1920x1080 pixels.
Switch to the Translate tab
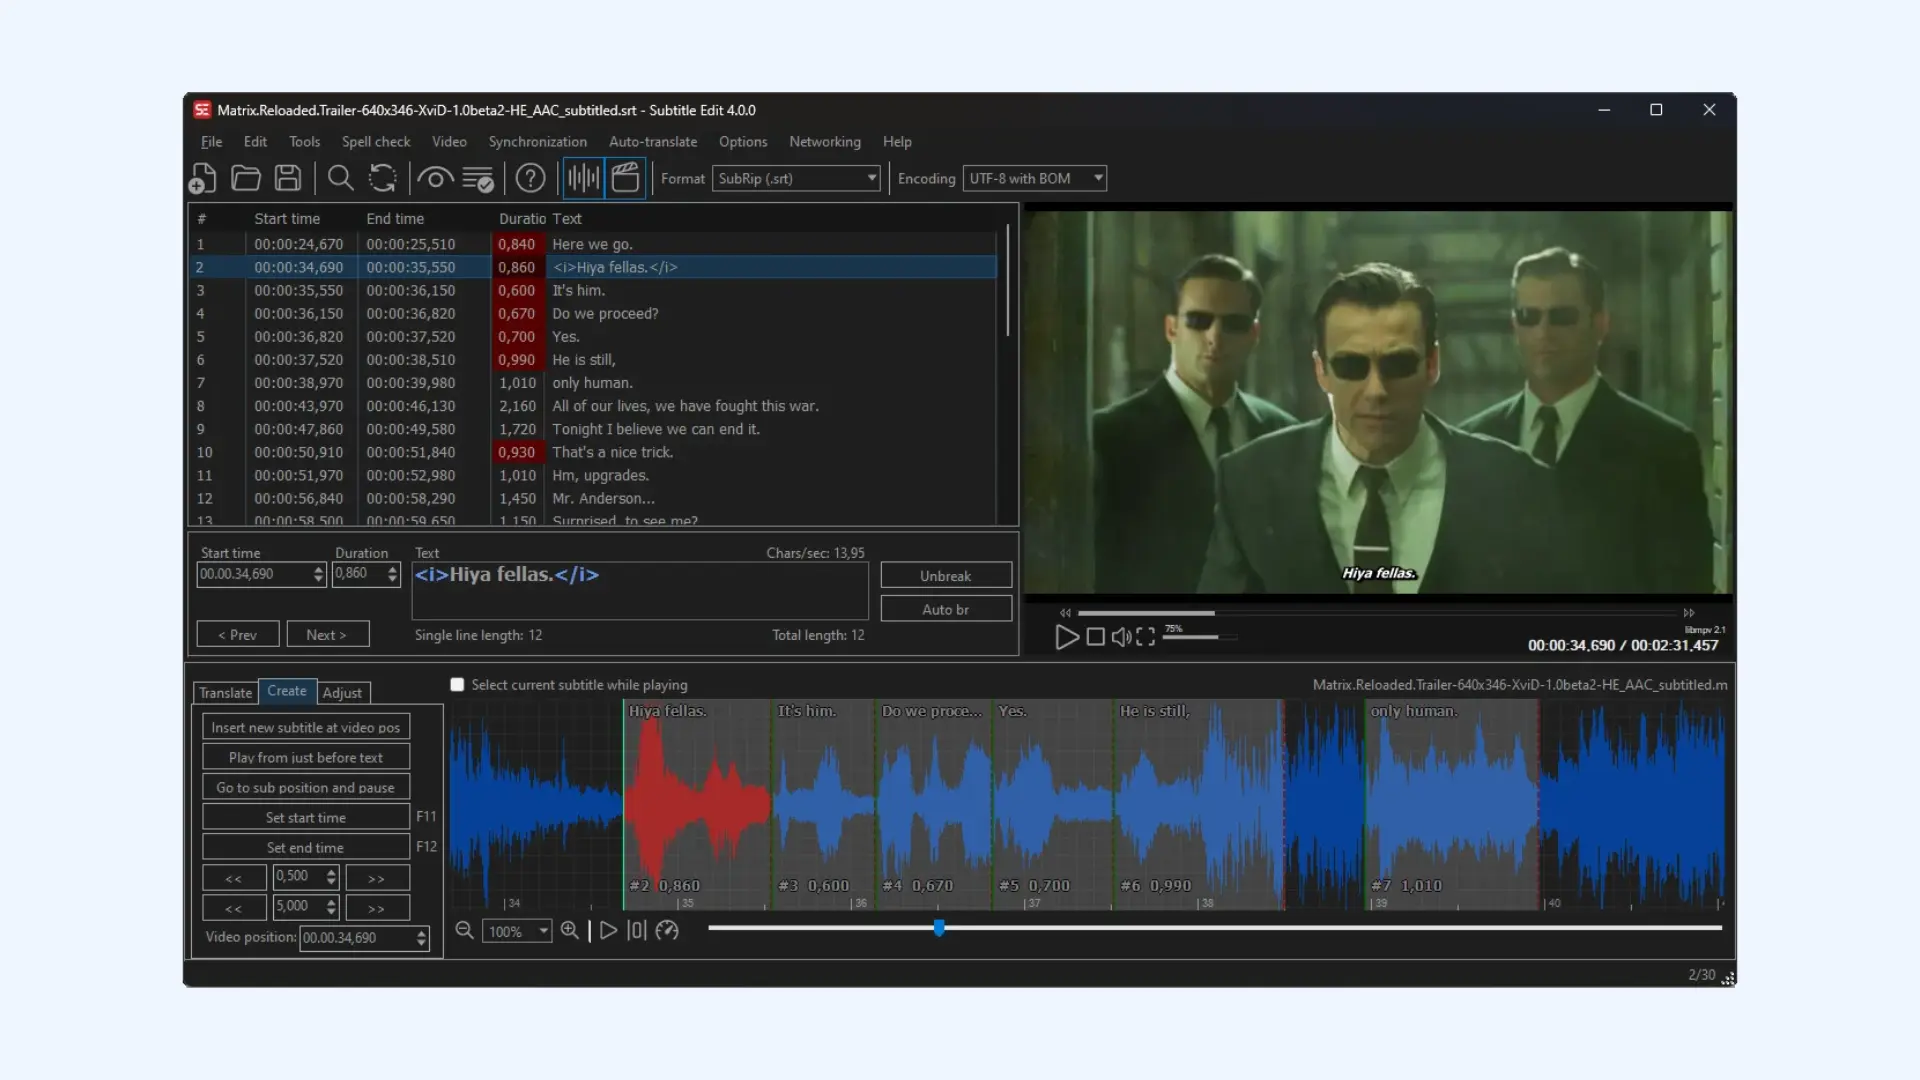(225, 693)
